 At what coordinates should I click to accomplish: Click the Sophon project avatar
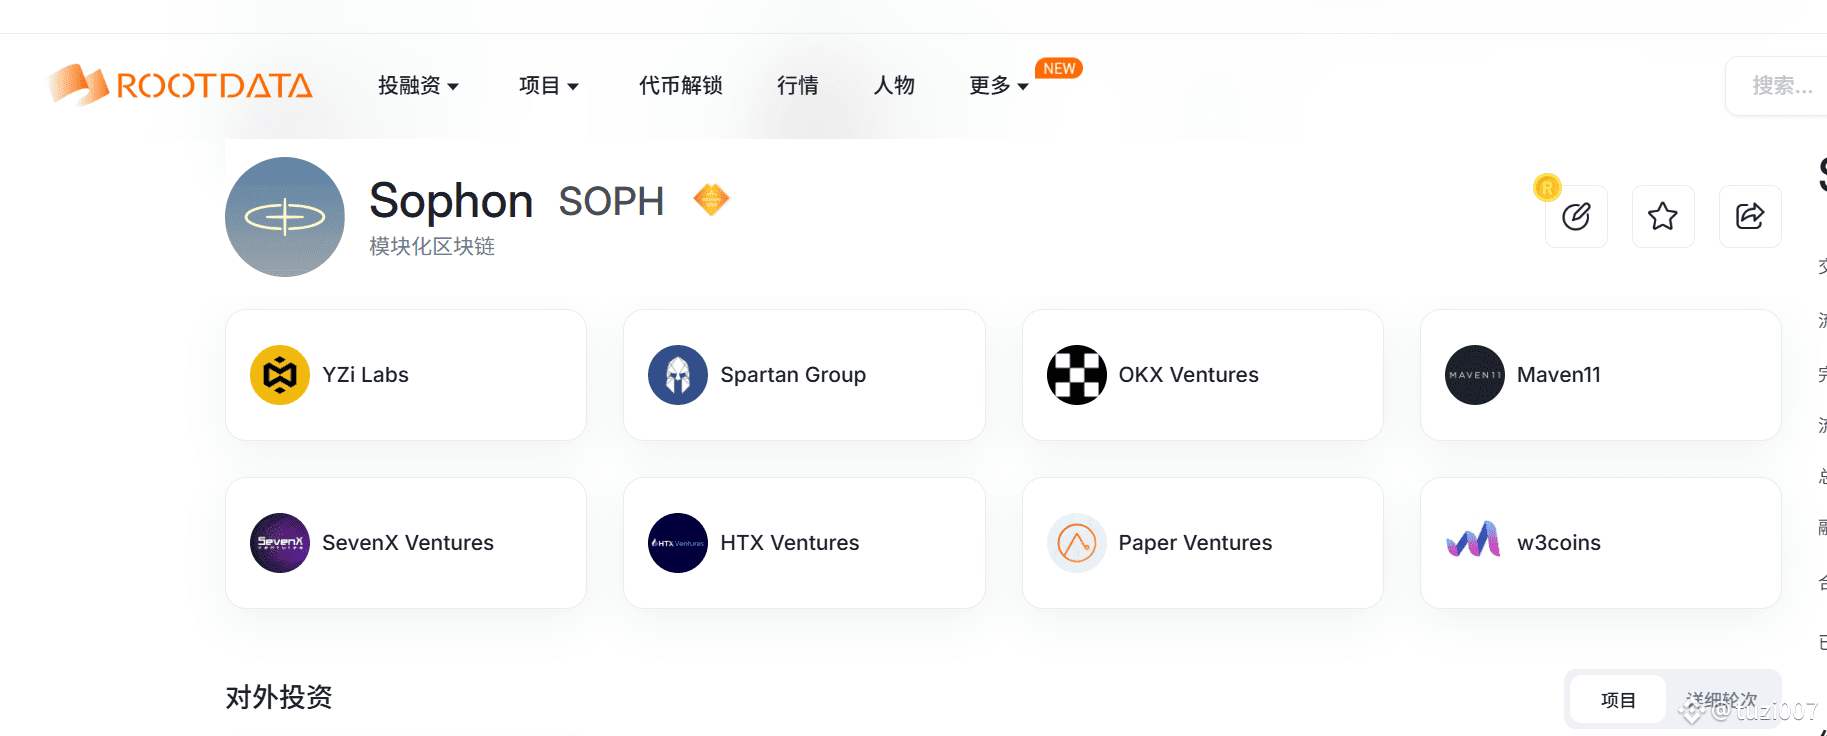point(285,217)
